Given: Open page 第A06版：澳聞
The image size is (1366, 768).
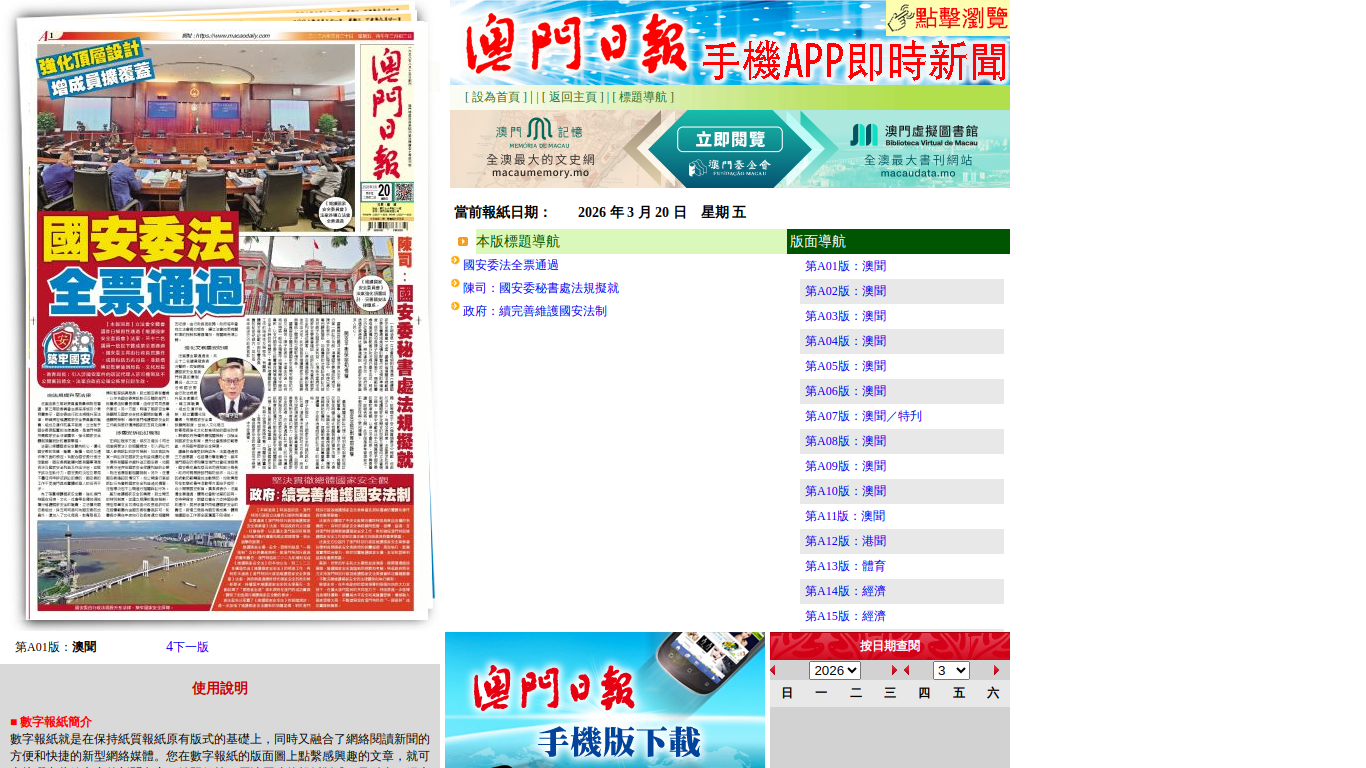Looking at the screenshot, I should pyautogui.click(x=845, y=391).
